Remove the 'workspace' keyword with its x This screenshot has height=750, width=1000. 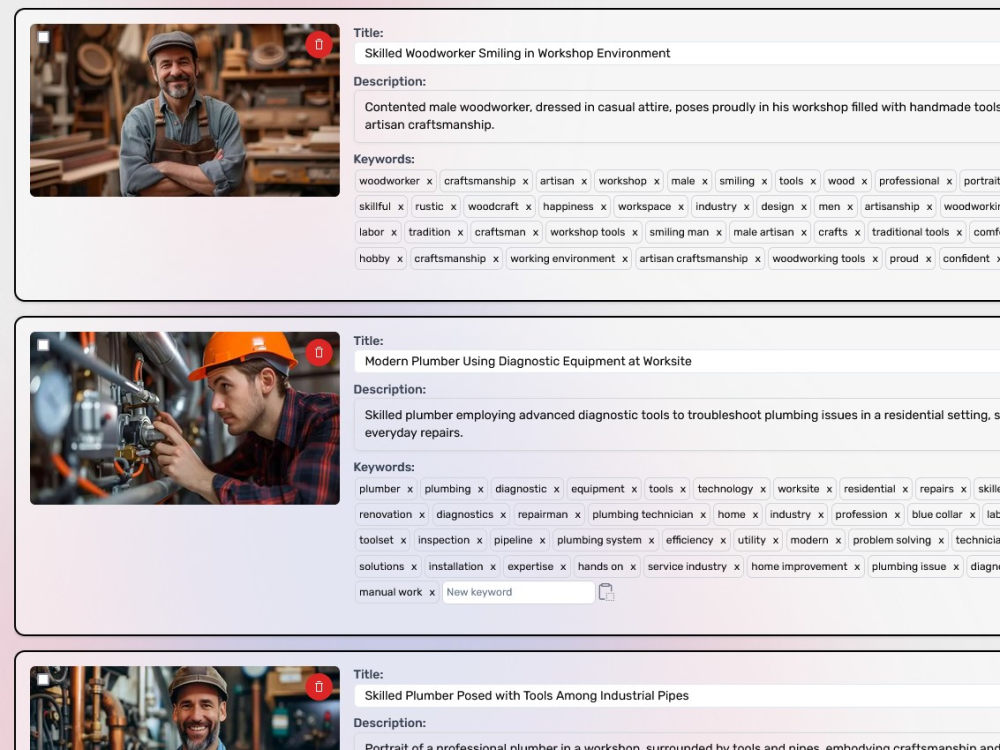[x=680, y=207]
